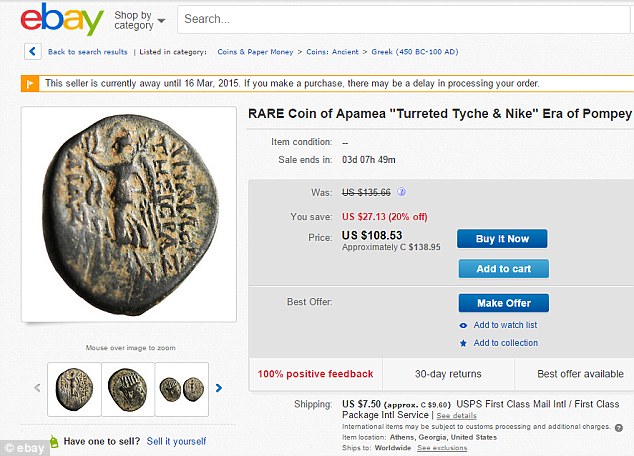Expand the Shop by category dropdown

pos(139,20)
